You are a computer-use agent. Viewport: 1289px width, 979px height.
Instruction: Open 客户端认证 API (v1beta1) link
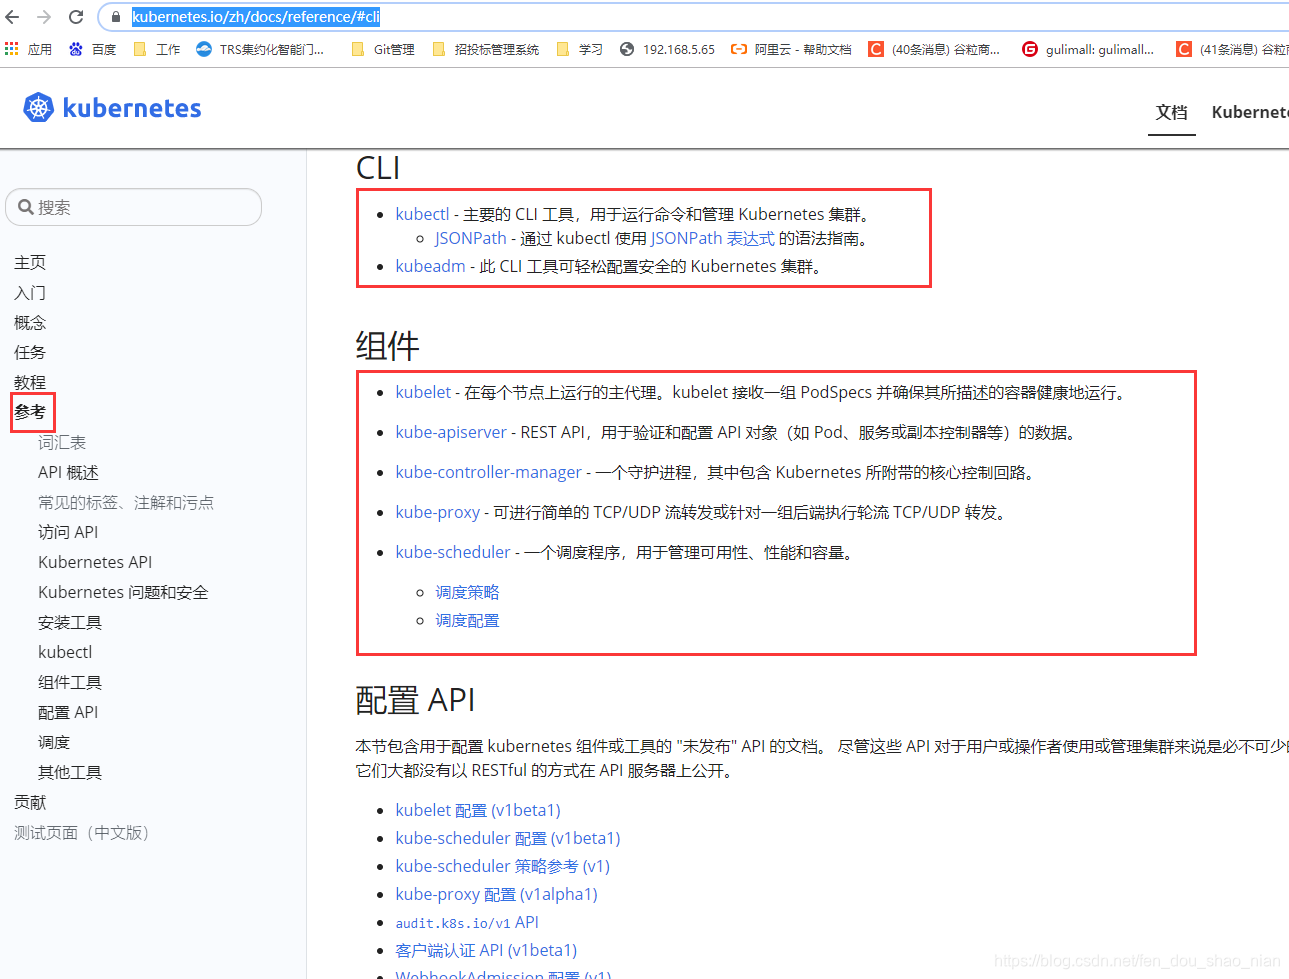486,950
